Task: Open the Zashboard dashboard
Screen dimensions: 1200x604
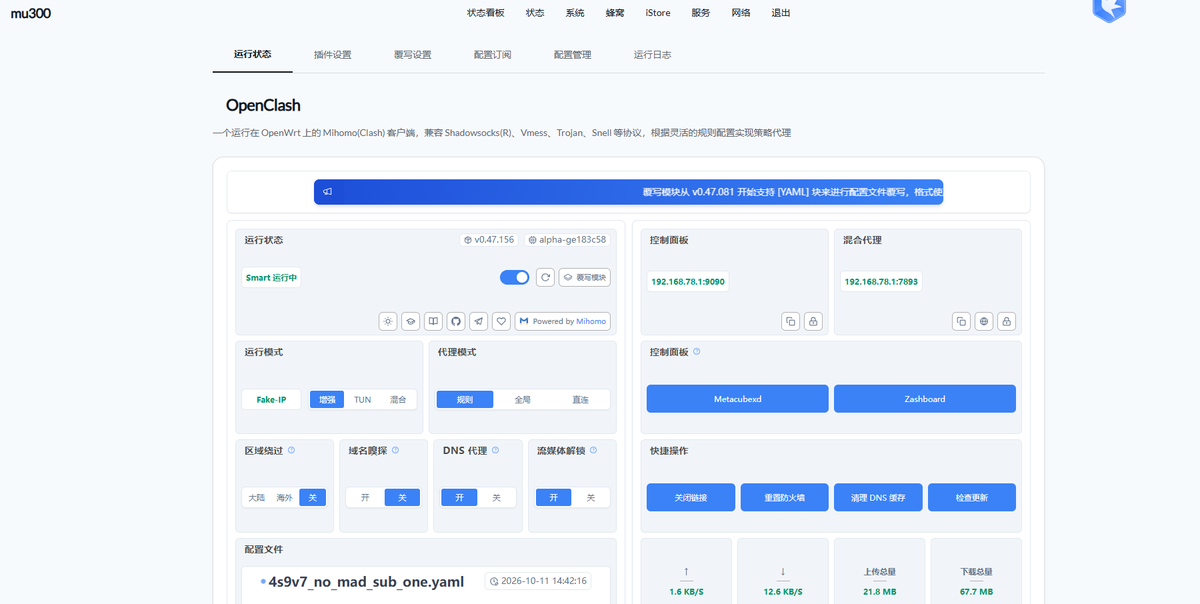Action: pyautogui.click(x=925, y=398)
